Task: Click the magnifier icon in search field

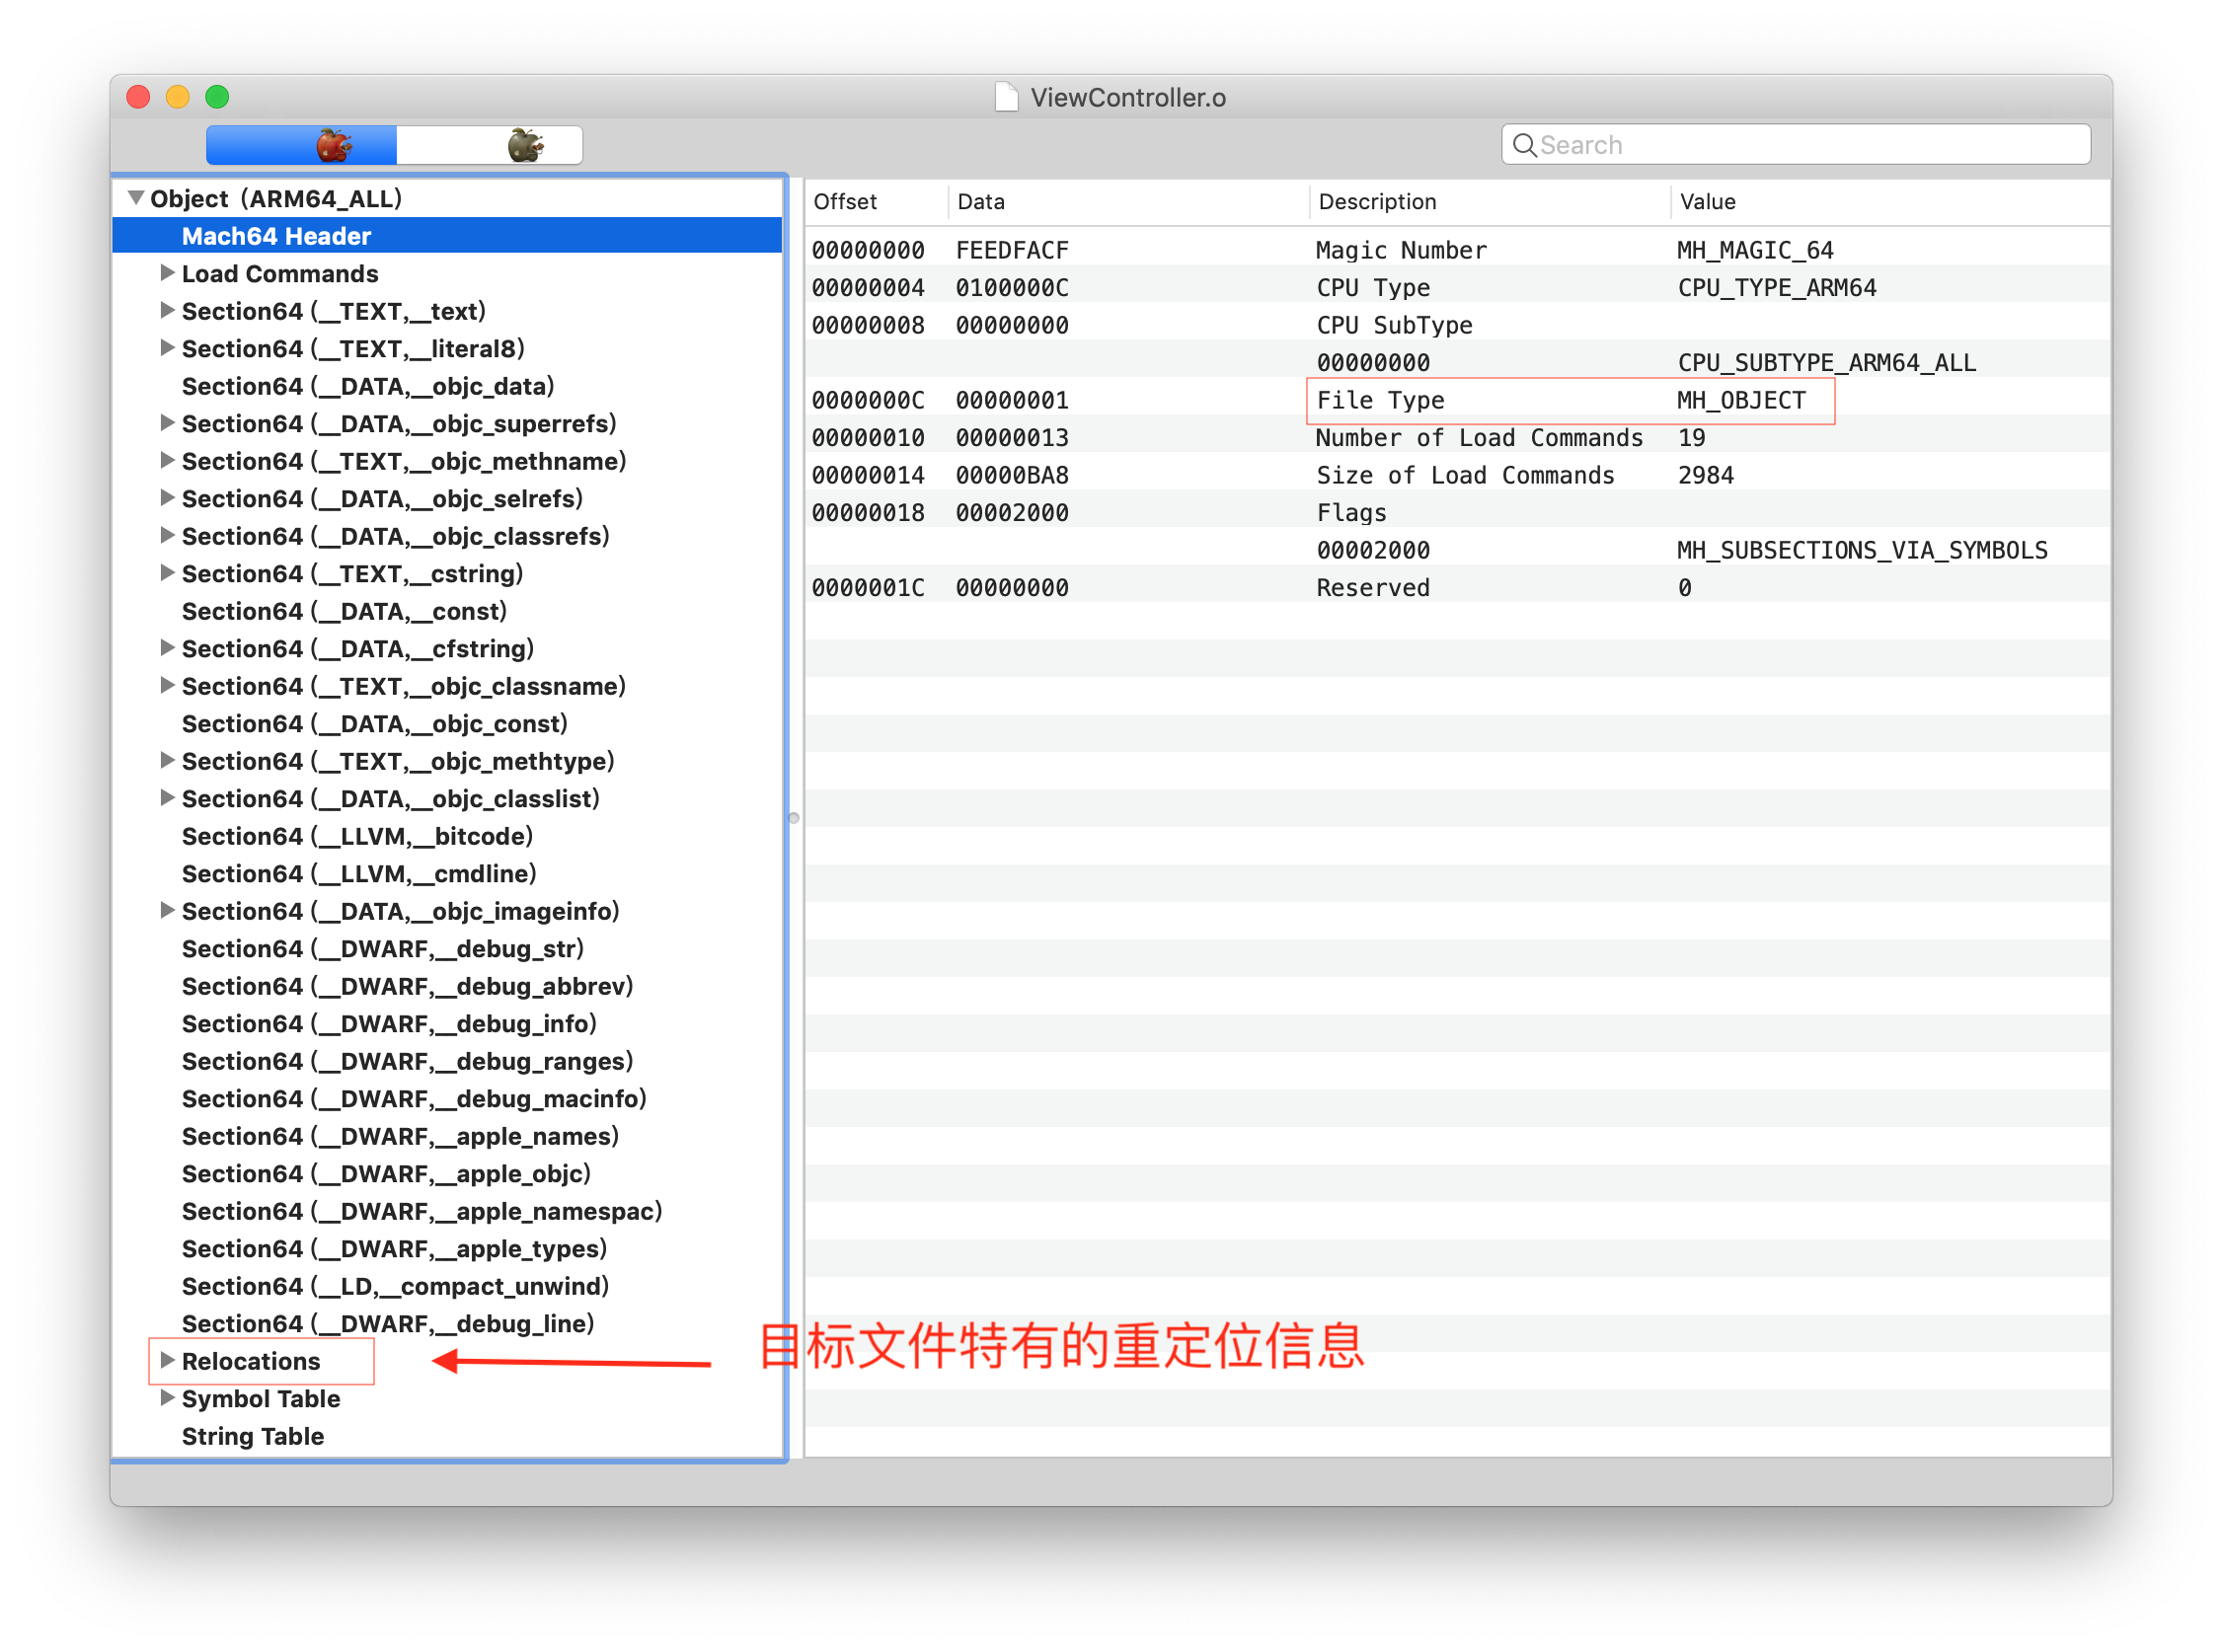Action: click(1523, 145)
